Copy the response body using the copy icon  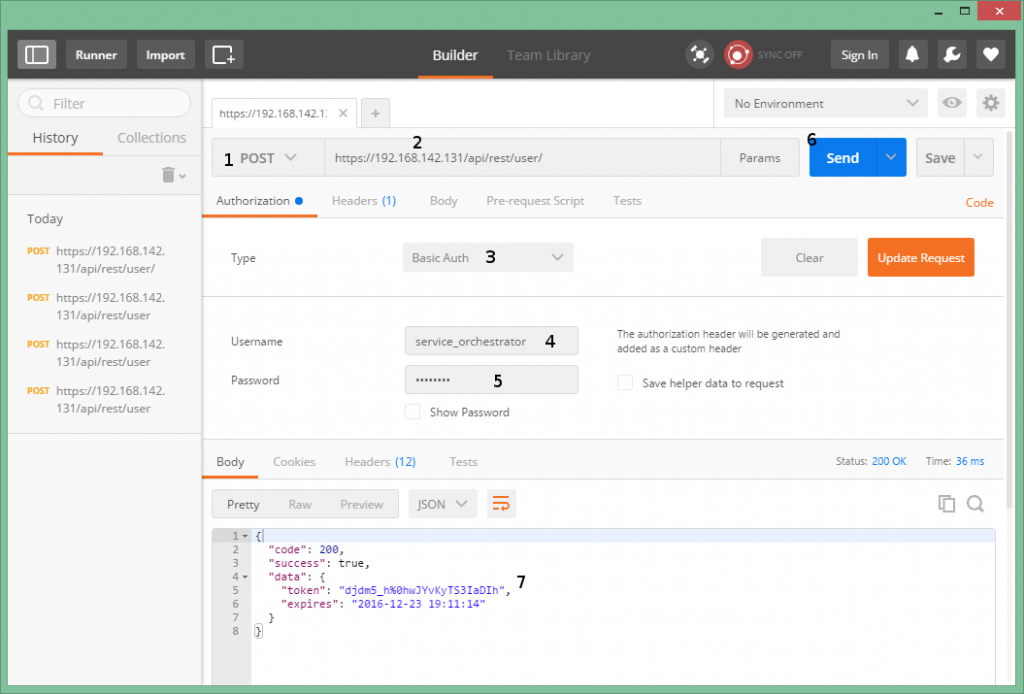coord(946,503)
